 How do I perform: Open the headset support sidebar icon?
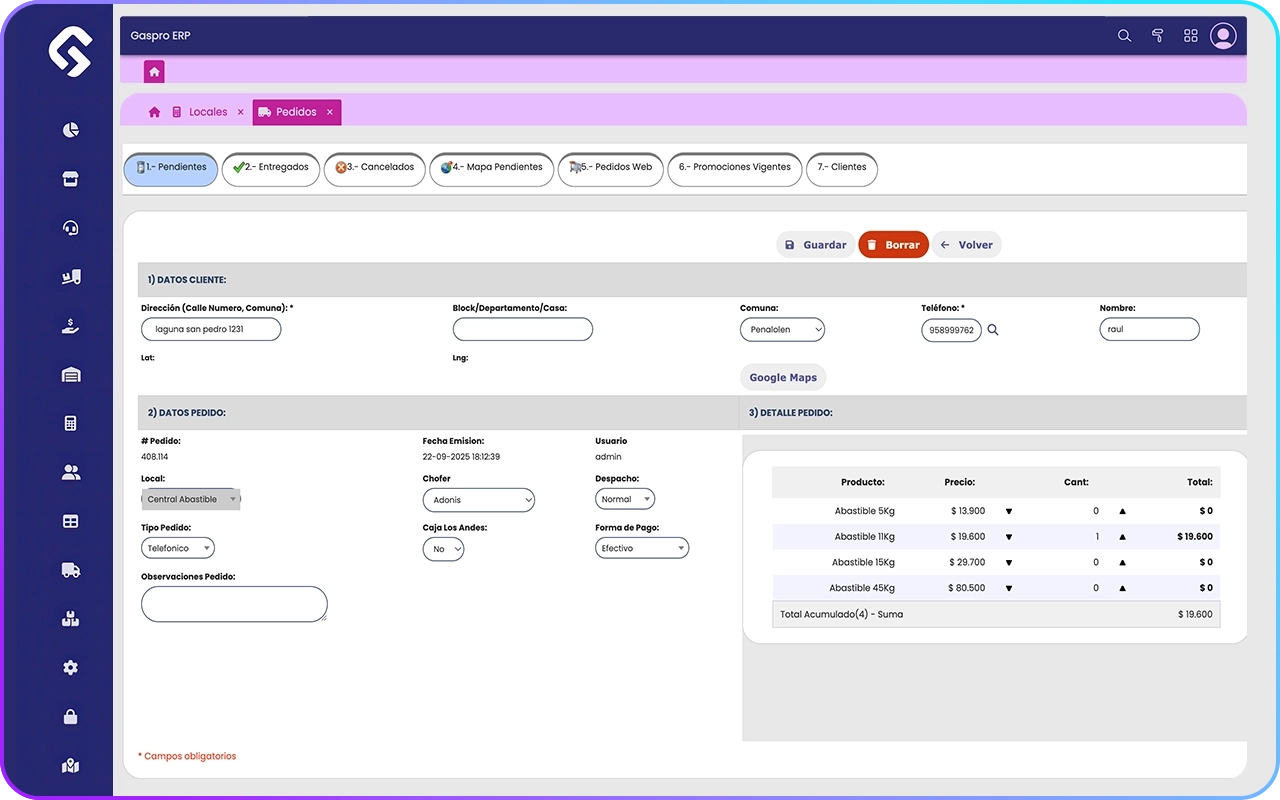[70, 228]
